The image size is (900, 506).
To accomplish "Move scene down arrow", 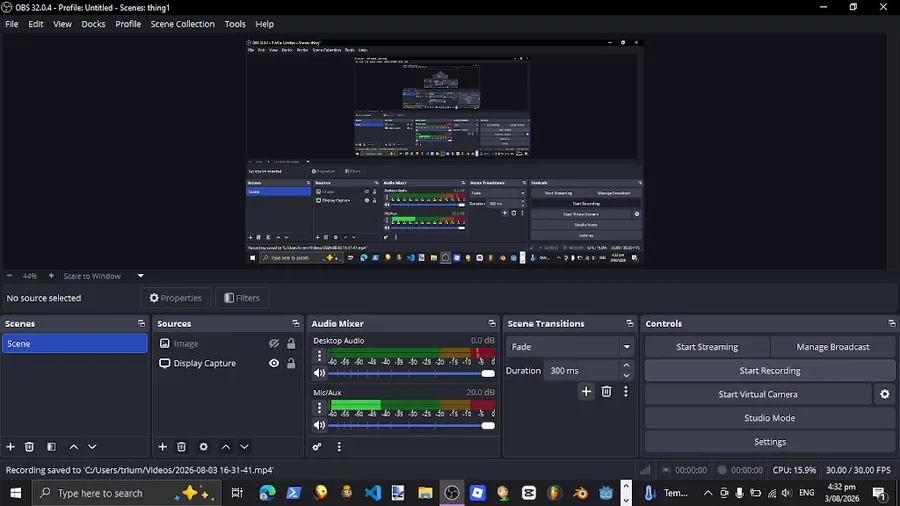I will tap(92, 446).
